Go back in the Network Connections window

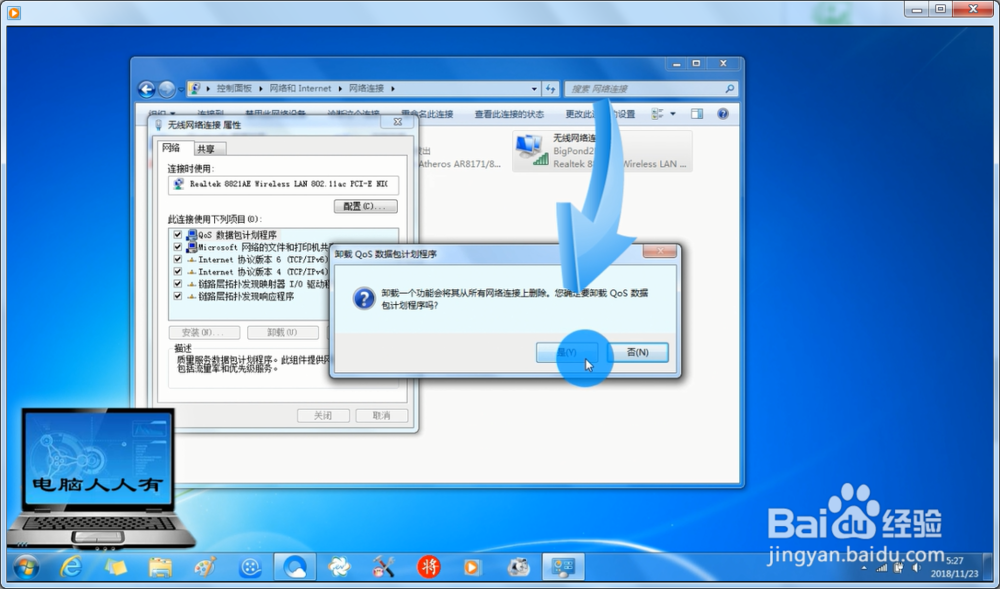coord(147,89)
